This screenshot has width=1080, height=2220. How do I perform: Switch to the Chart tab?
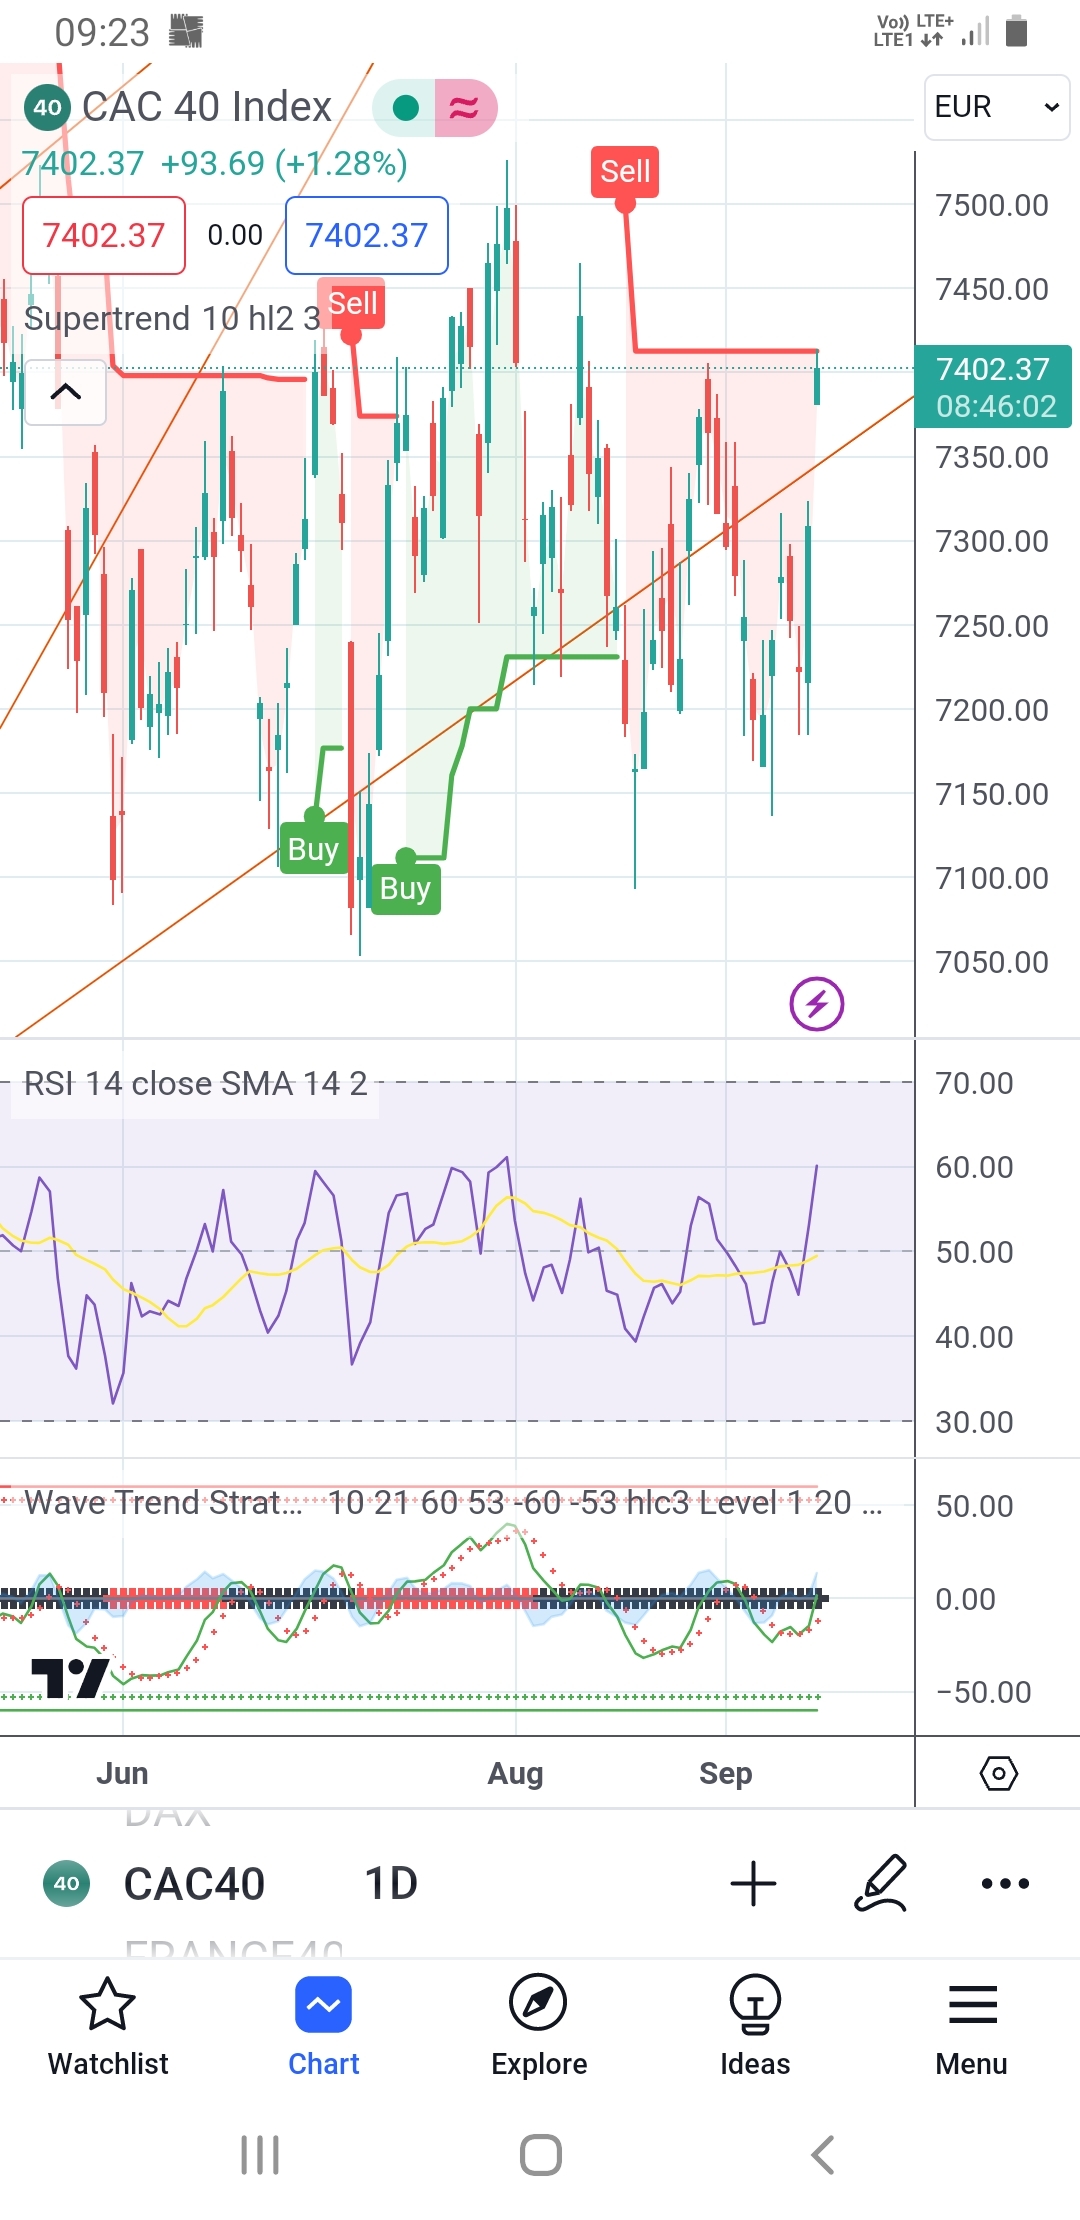[323, 2027]
